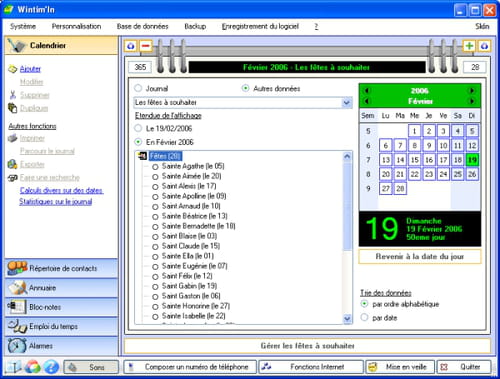500x379 pixels.
Task: Select day 14 in the February calendar
Action: 400,160
